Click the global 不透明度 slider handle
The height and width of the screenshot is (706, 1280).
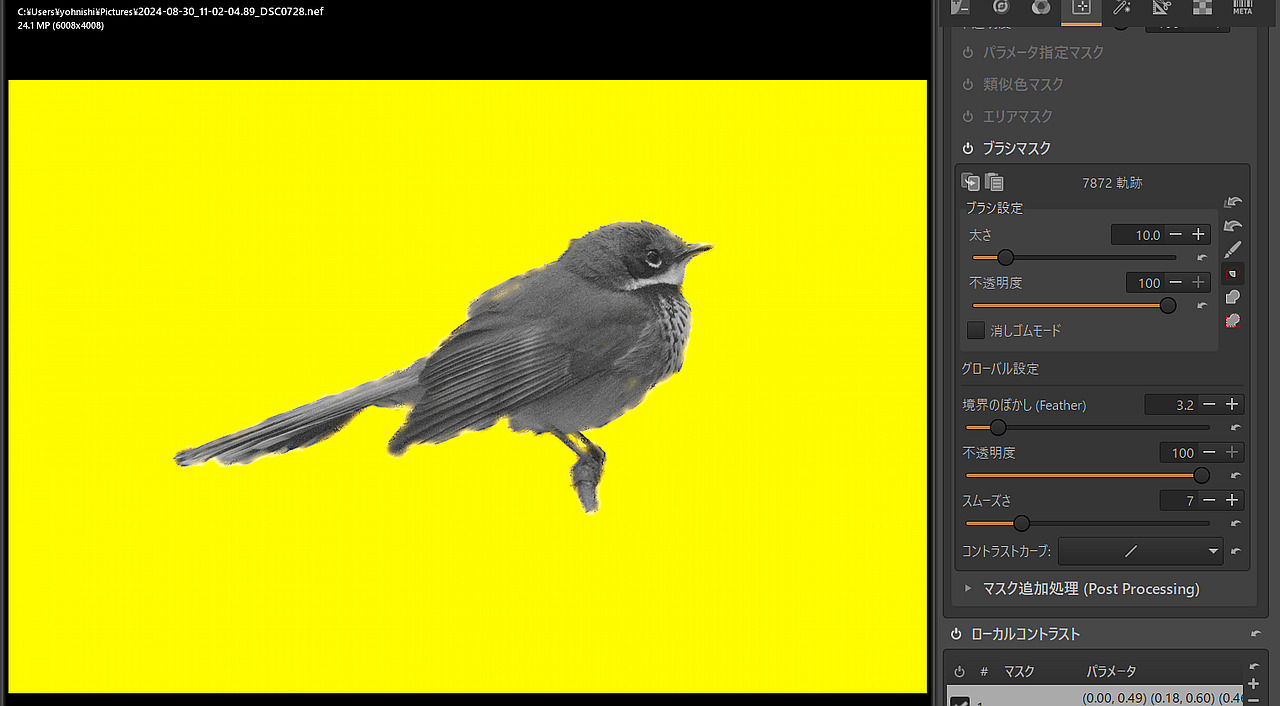pyautogui.click(x=1201, y=476)
